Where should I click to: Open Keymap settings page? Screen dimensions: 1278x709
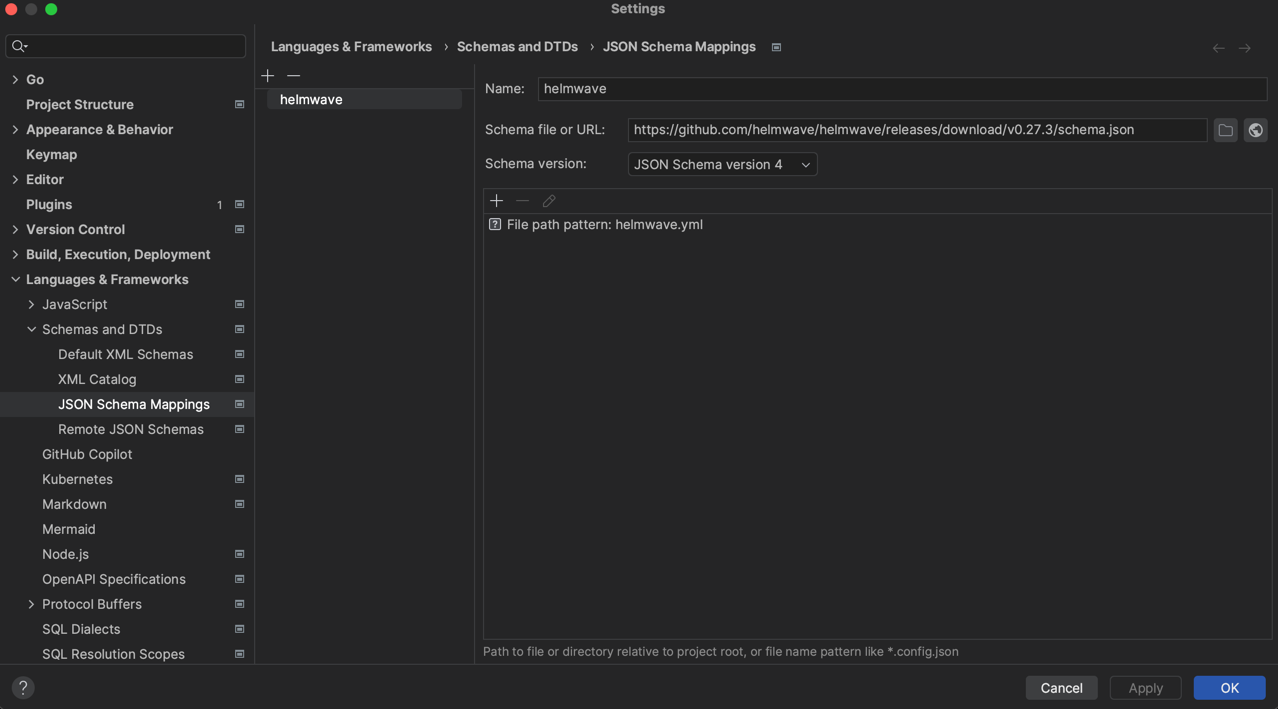tap(51, 154)
